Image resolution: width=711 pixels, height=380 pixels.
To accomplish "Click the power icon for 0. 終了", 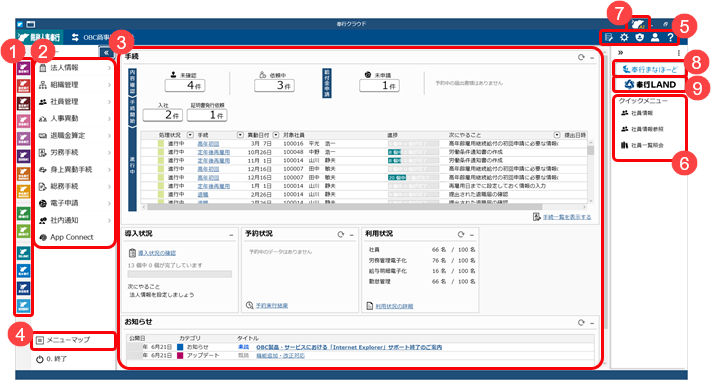I will tap(39, 359).
